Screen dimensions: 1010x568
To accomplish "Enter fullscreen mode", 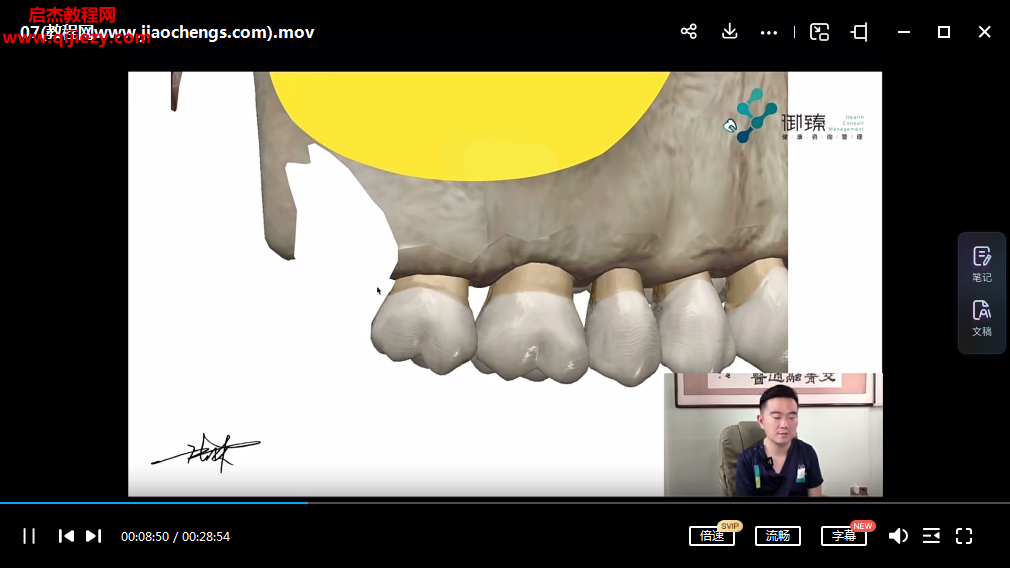I will click(x=964, y=536).
